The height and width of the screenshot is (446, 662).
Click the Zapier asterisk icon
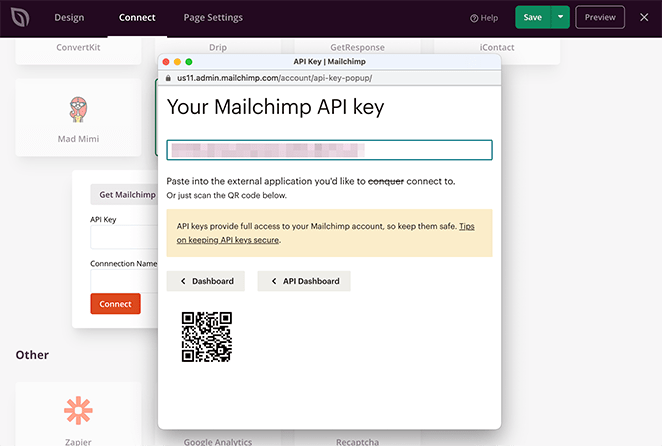coord(79,410)
